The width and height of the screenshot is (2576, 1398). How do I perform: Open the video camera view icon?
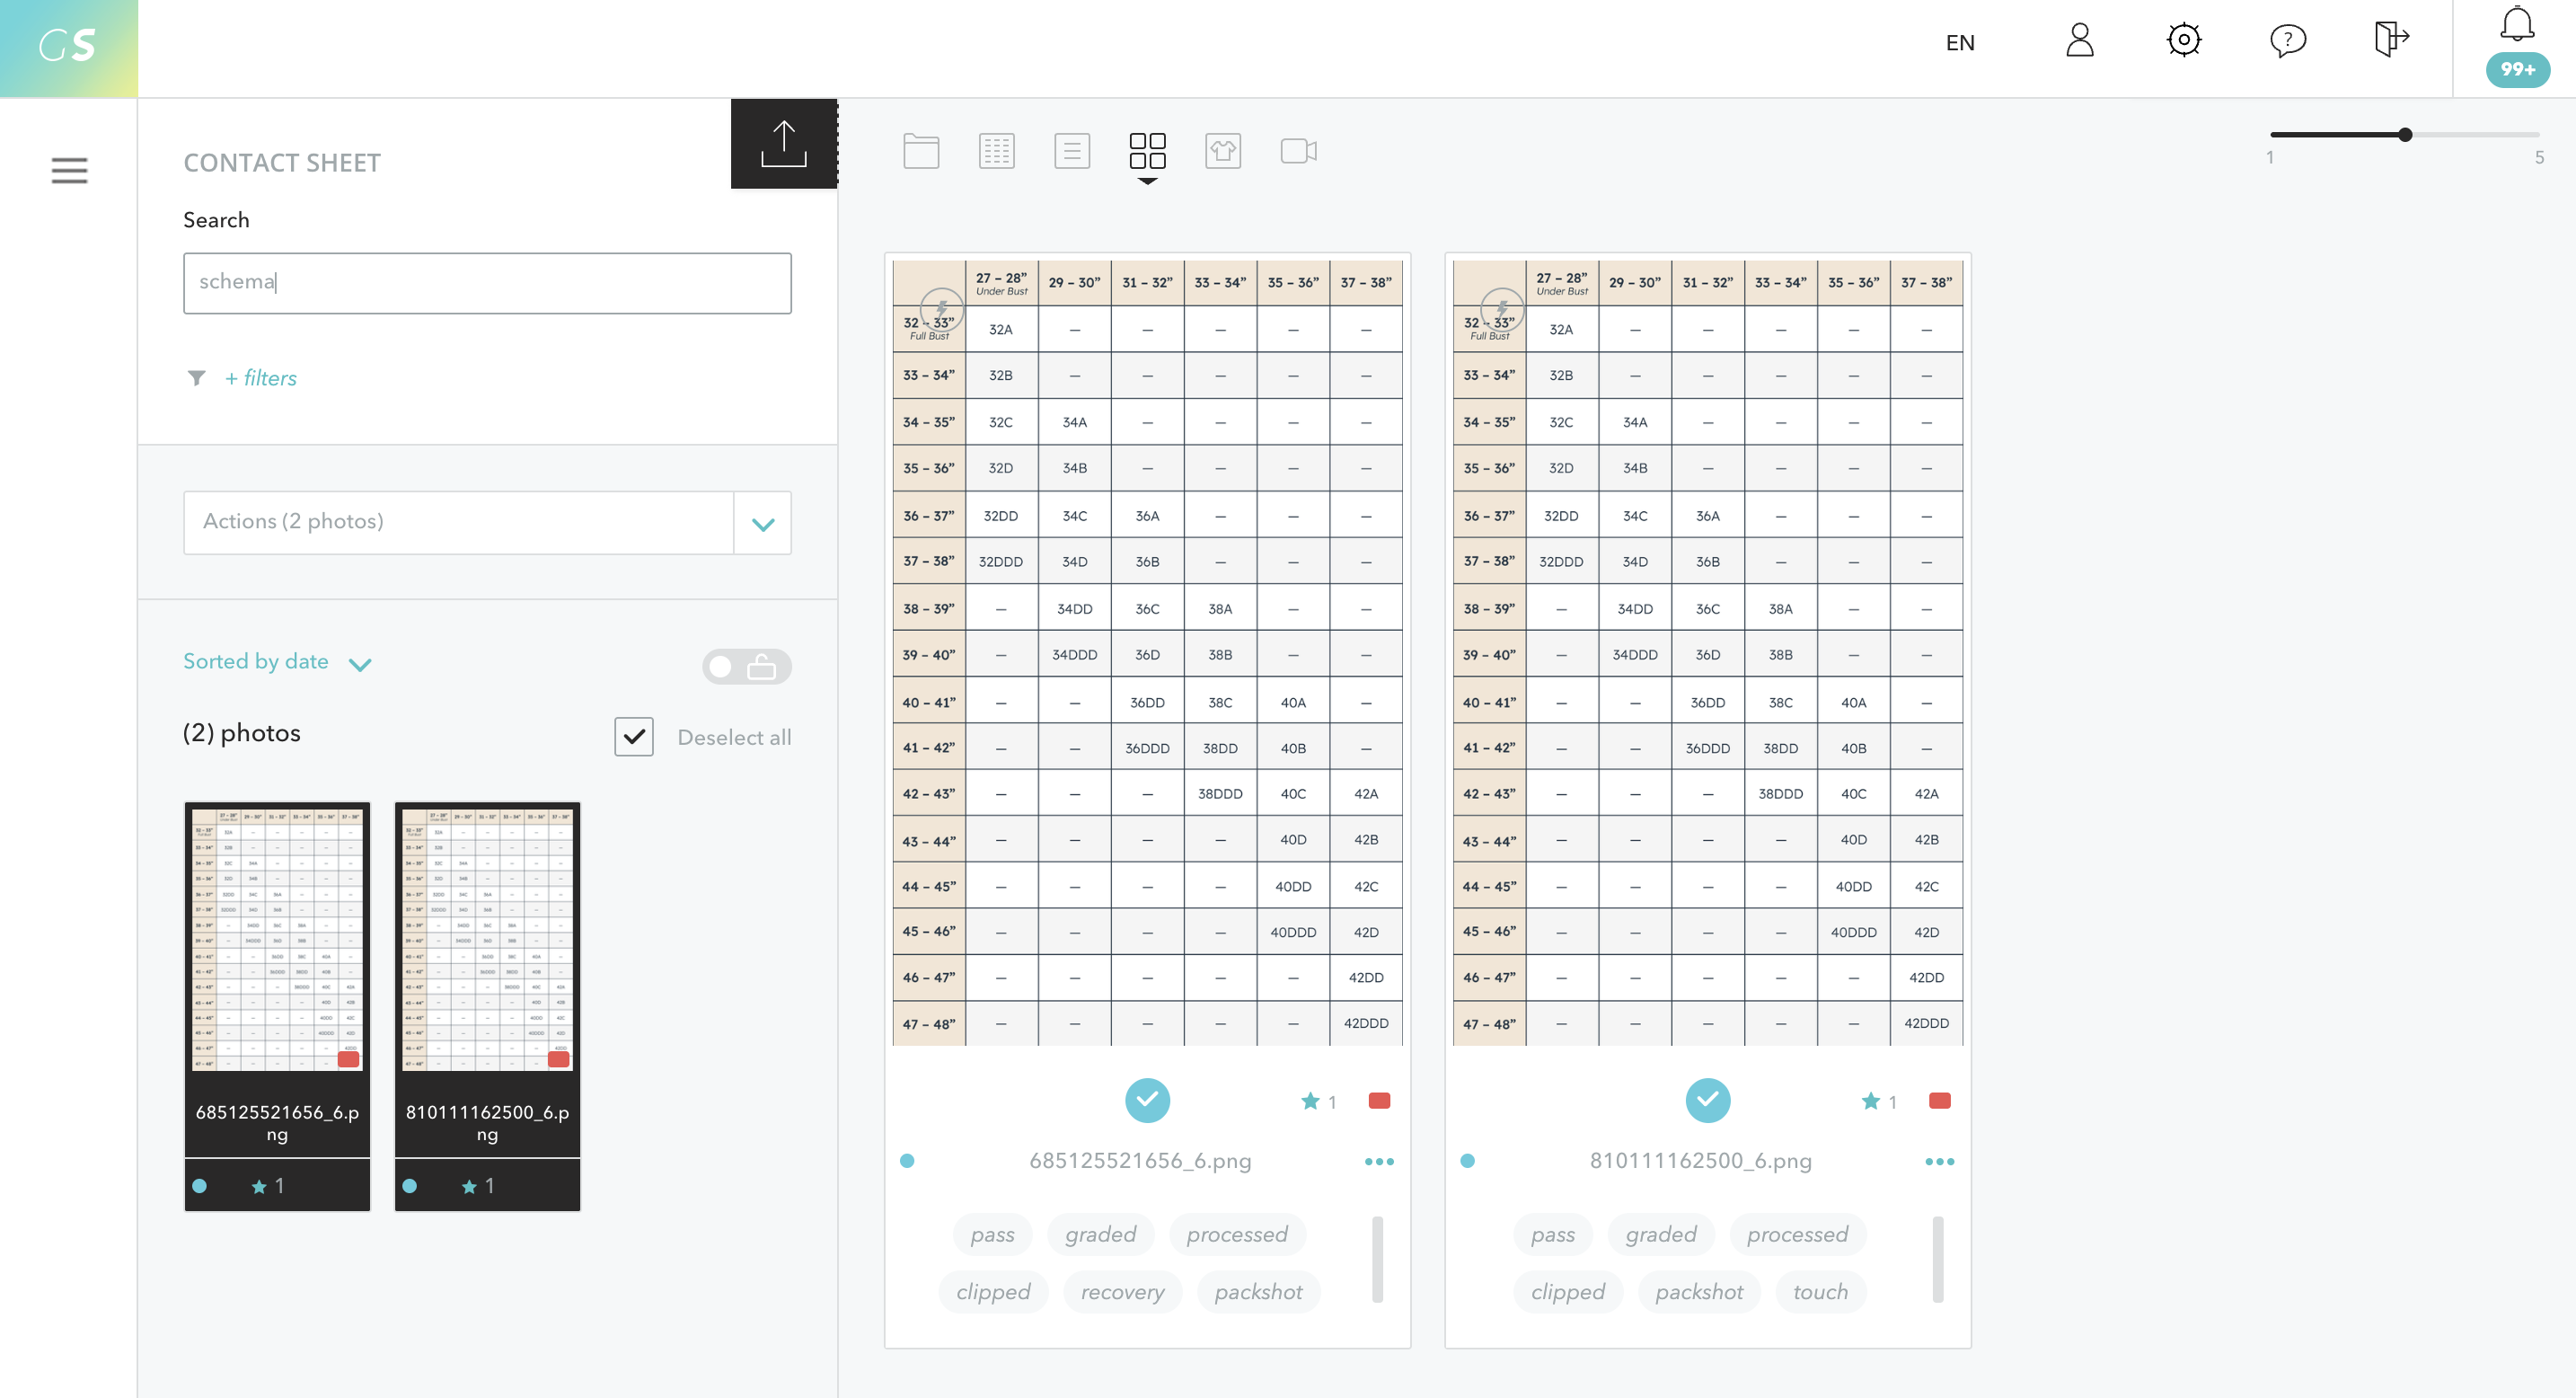click(x=1298, y=151)
